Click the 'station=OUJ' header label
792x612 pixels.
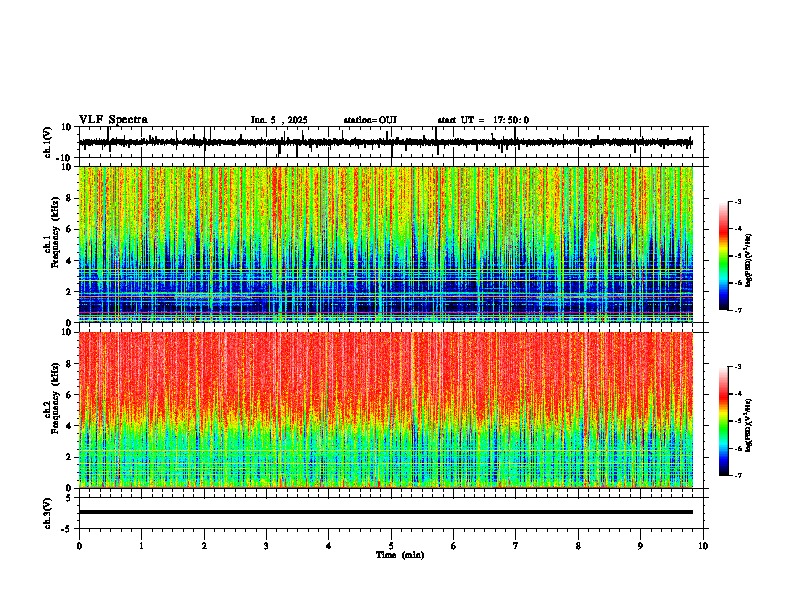[x=370, y=120]
